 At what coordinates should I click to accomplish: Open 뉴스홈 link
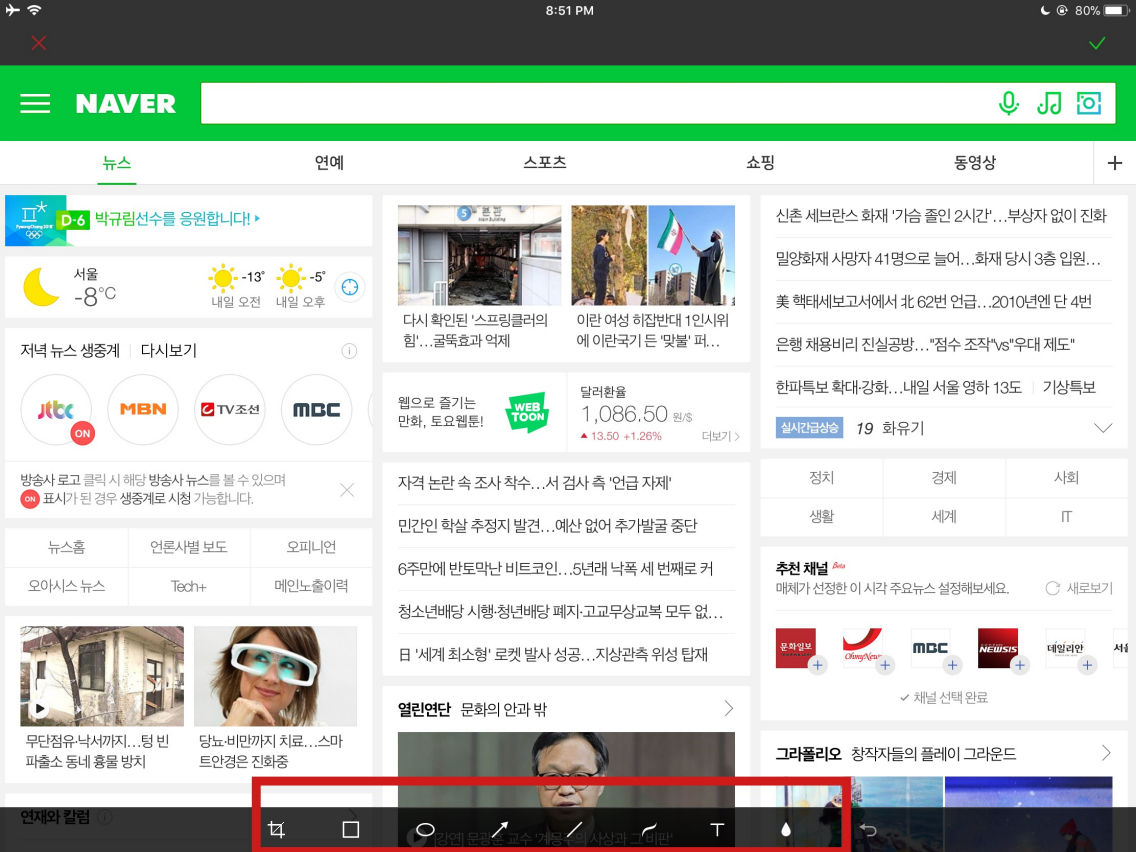[66, 547]
